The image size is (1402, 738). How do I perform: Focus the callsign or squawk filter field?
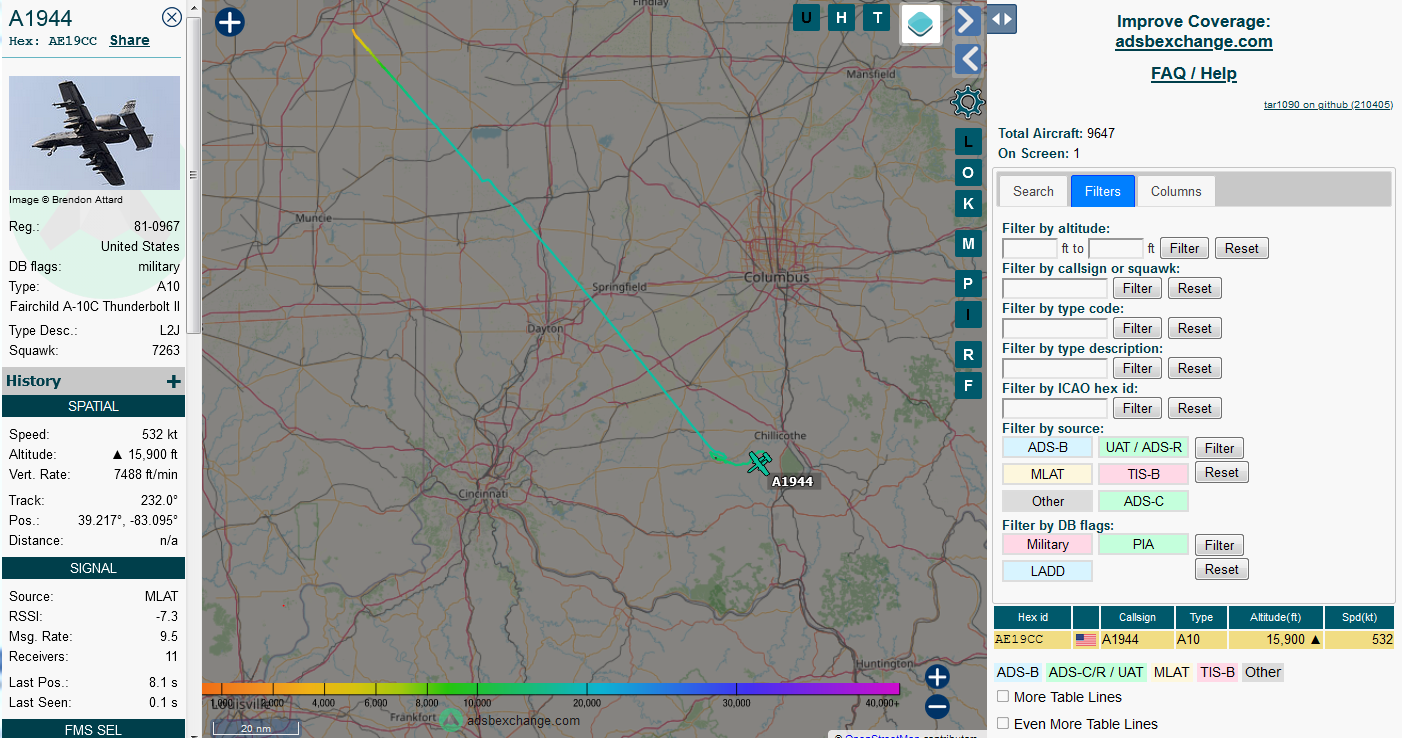[x=1055, y=288]
